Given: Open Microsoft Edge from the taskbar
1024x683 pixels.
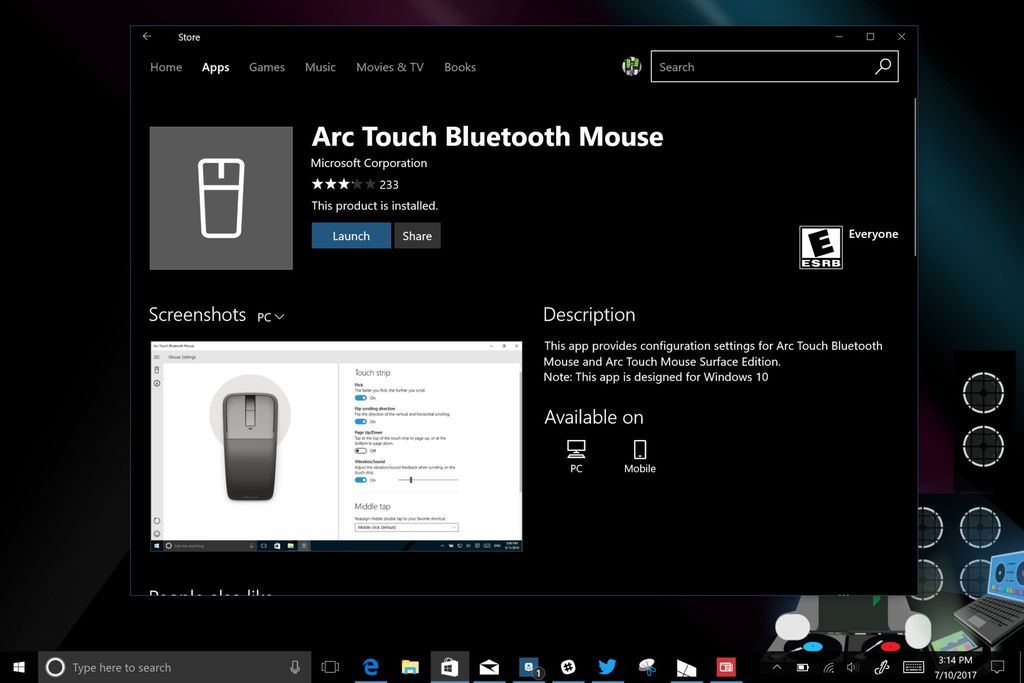Looking at the screenshot, I should [x=371, y=667].
